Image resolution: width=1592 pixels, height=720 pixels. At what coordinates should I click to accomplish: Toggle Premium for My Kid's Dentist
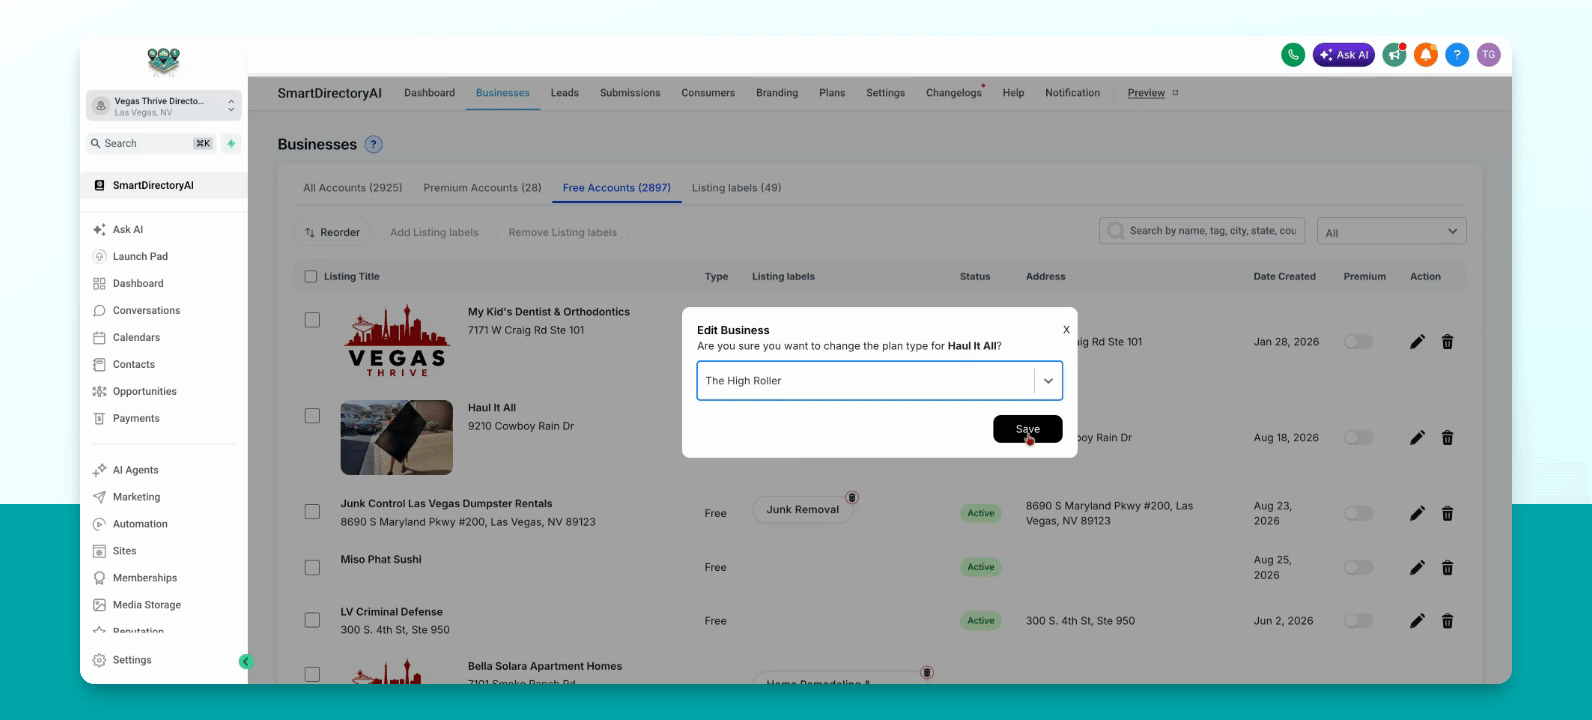pyautogui.click(x=1358, y=342)
